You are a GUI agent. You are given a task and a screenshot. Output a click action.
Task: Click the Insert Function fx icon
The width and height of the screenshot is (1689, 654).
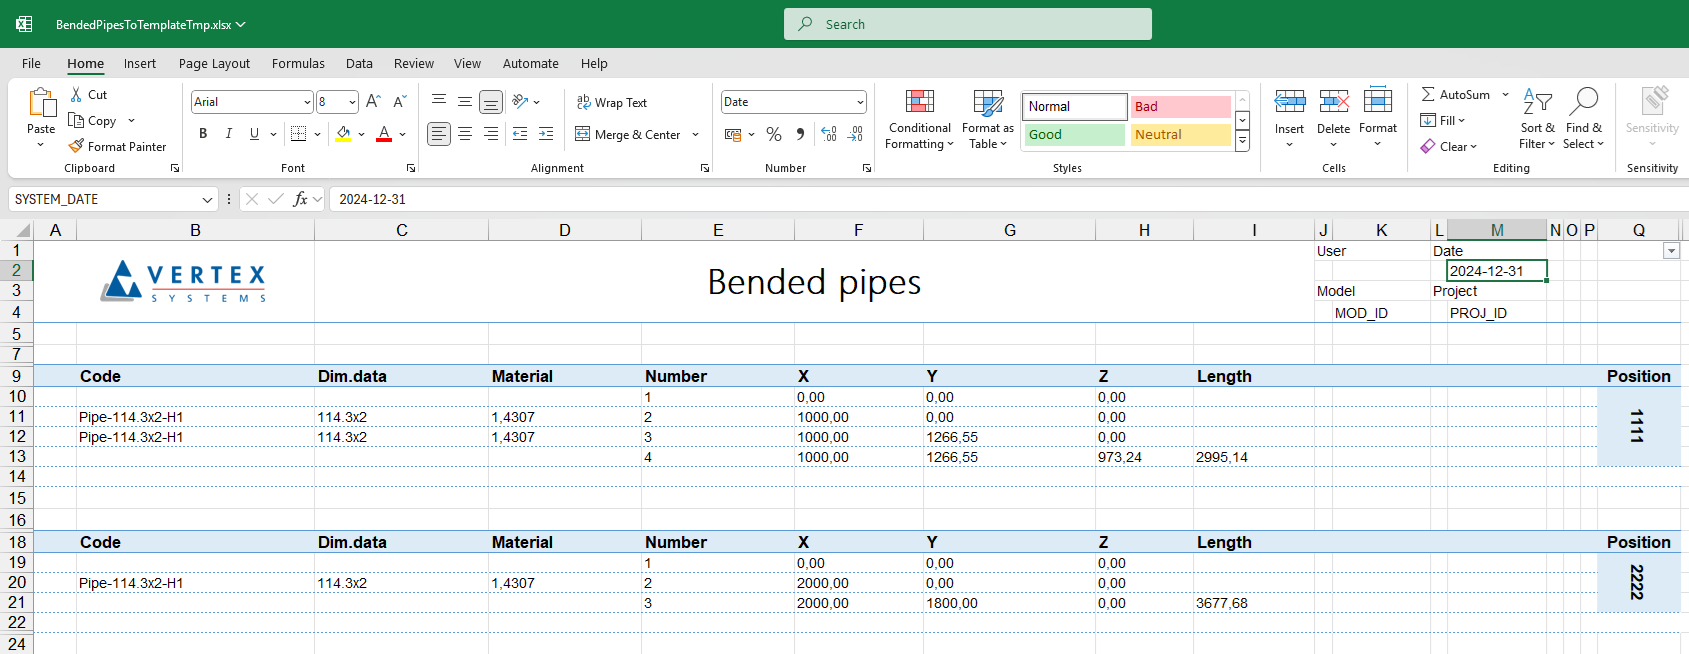tap(300, 199)
